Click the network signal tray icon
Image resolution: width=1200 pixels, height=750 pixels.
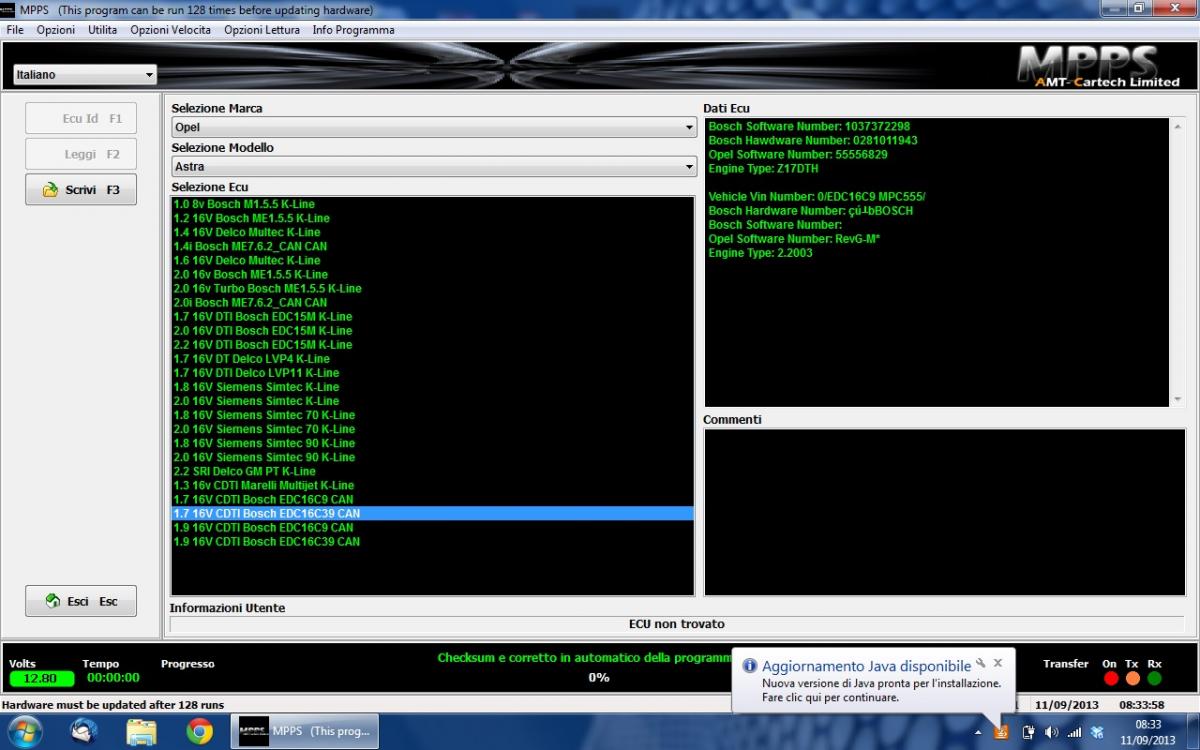pos(1074,732)
